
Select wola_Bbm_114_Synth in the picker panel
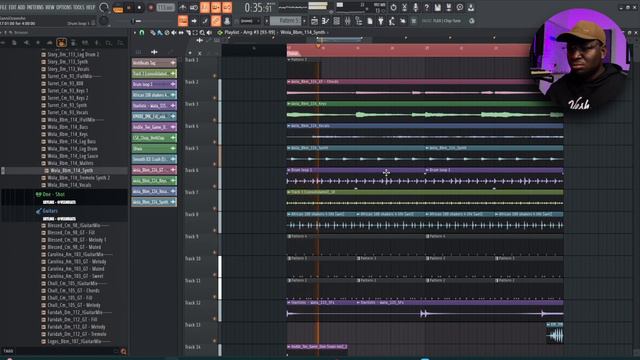(x=154, y=202)
